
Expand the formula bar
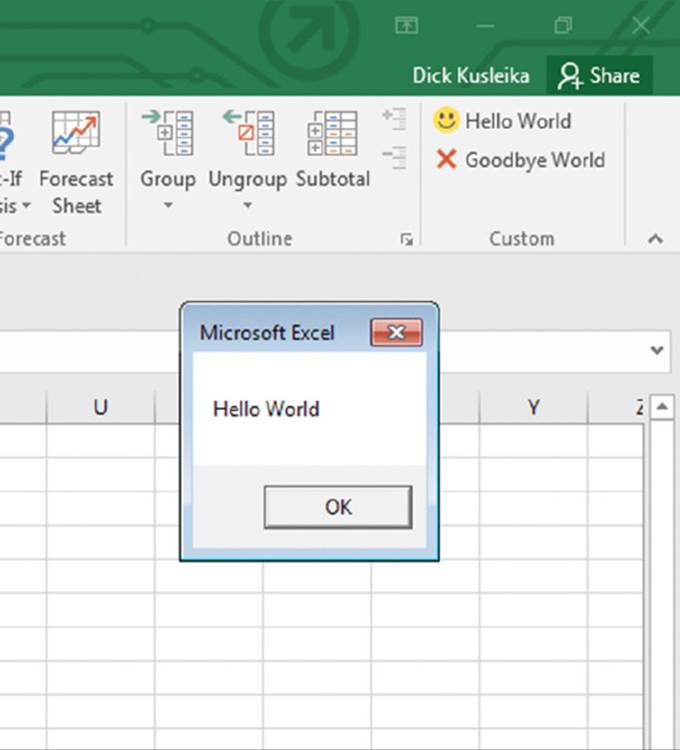(x=657, y=350)
